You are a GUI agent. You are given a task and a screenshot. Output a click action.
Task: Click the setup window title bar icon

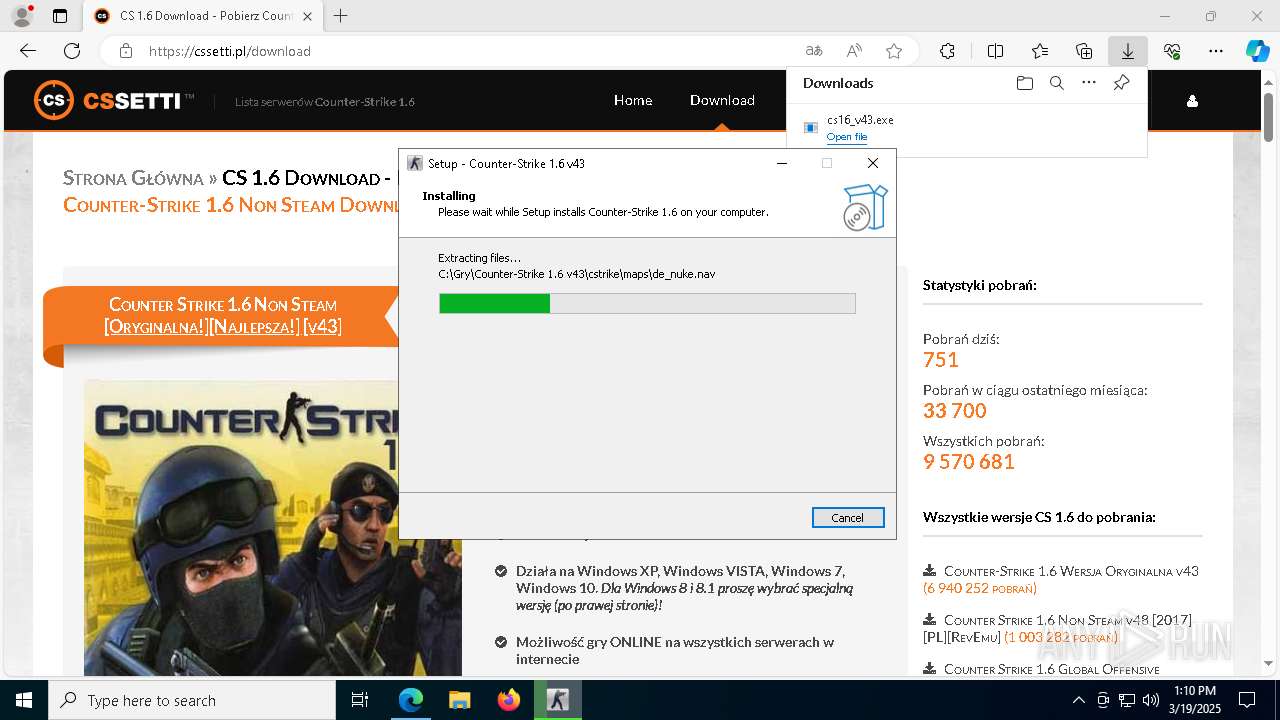click(415, 163)
